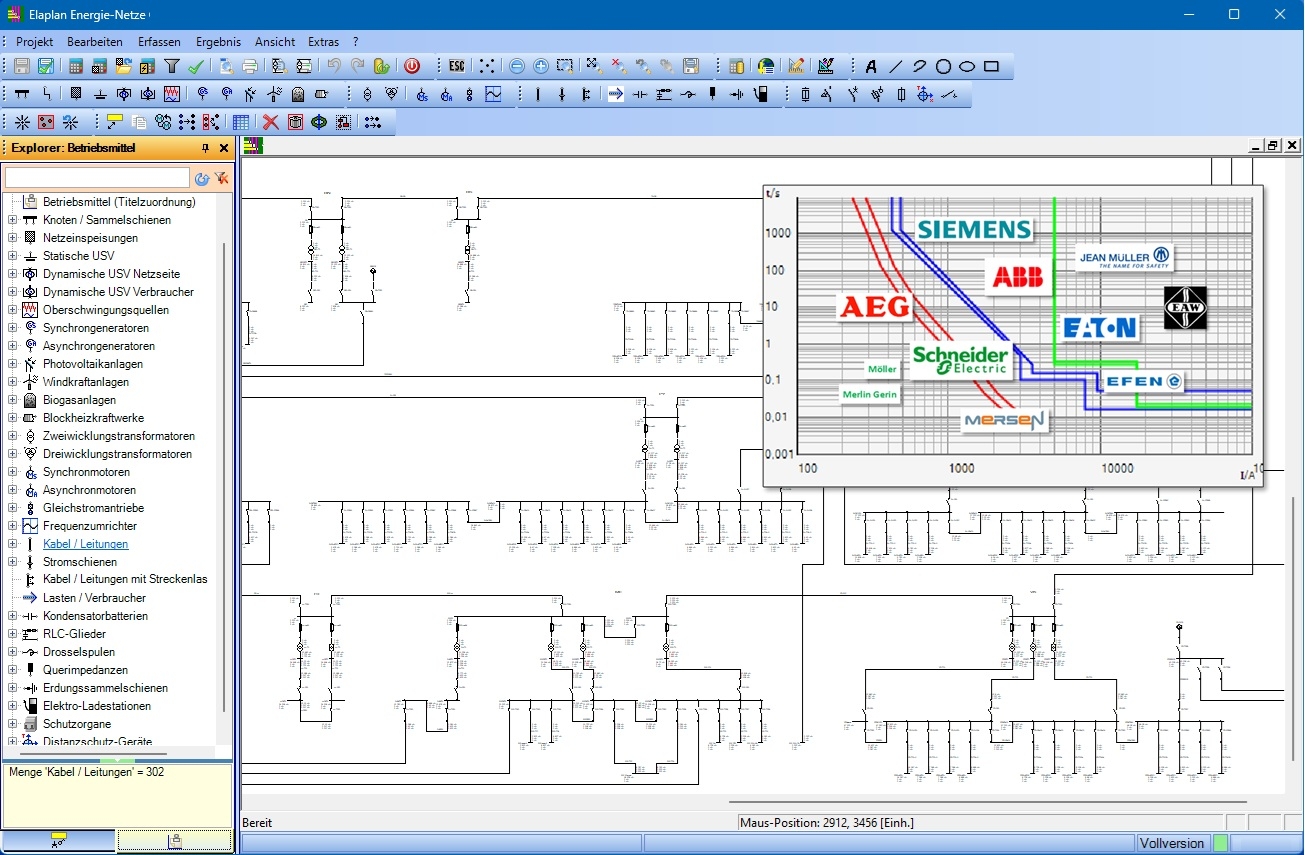
Task: Close the Explorer Betriebsmittel panel
Action: (x=224, y=148)
